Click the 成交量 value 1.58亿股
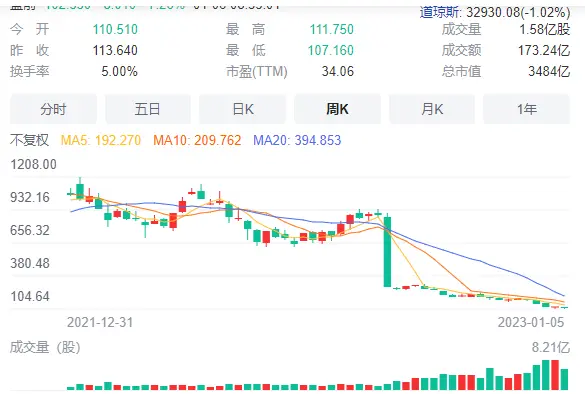This screenshot has height=394, width=585. pos(545,29)
